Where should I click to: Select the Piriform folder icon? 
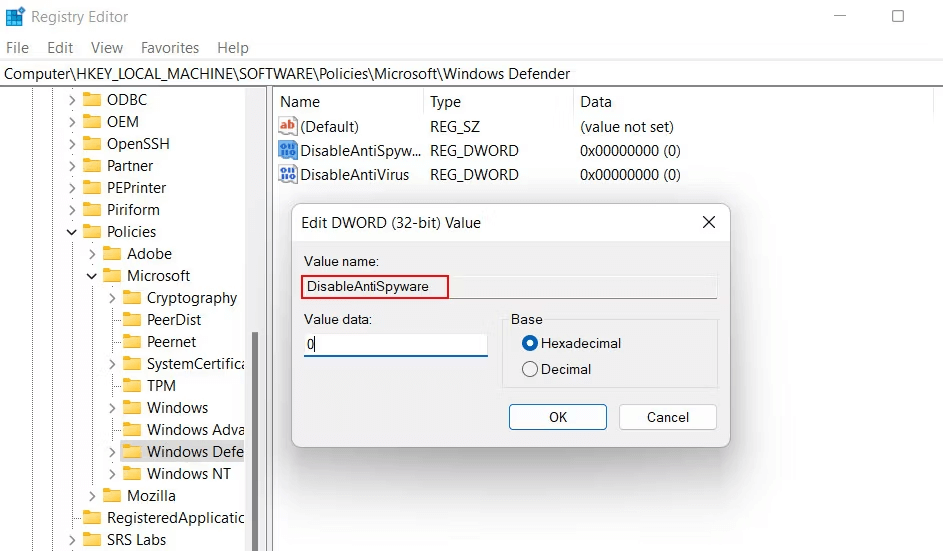(x=92, y=209)
